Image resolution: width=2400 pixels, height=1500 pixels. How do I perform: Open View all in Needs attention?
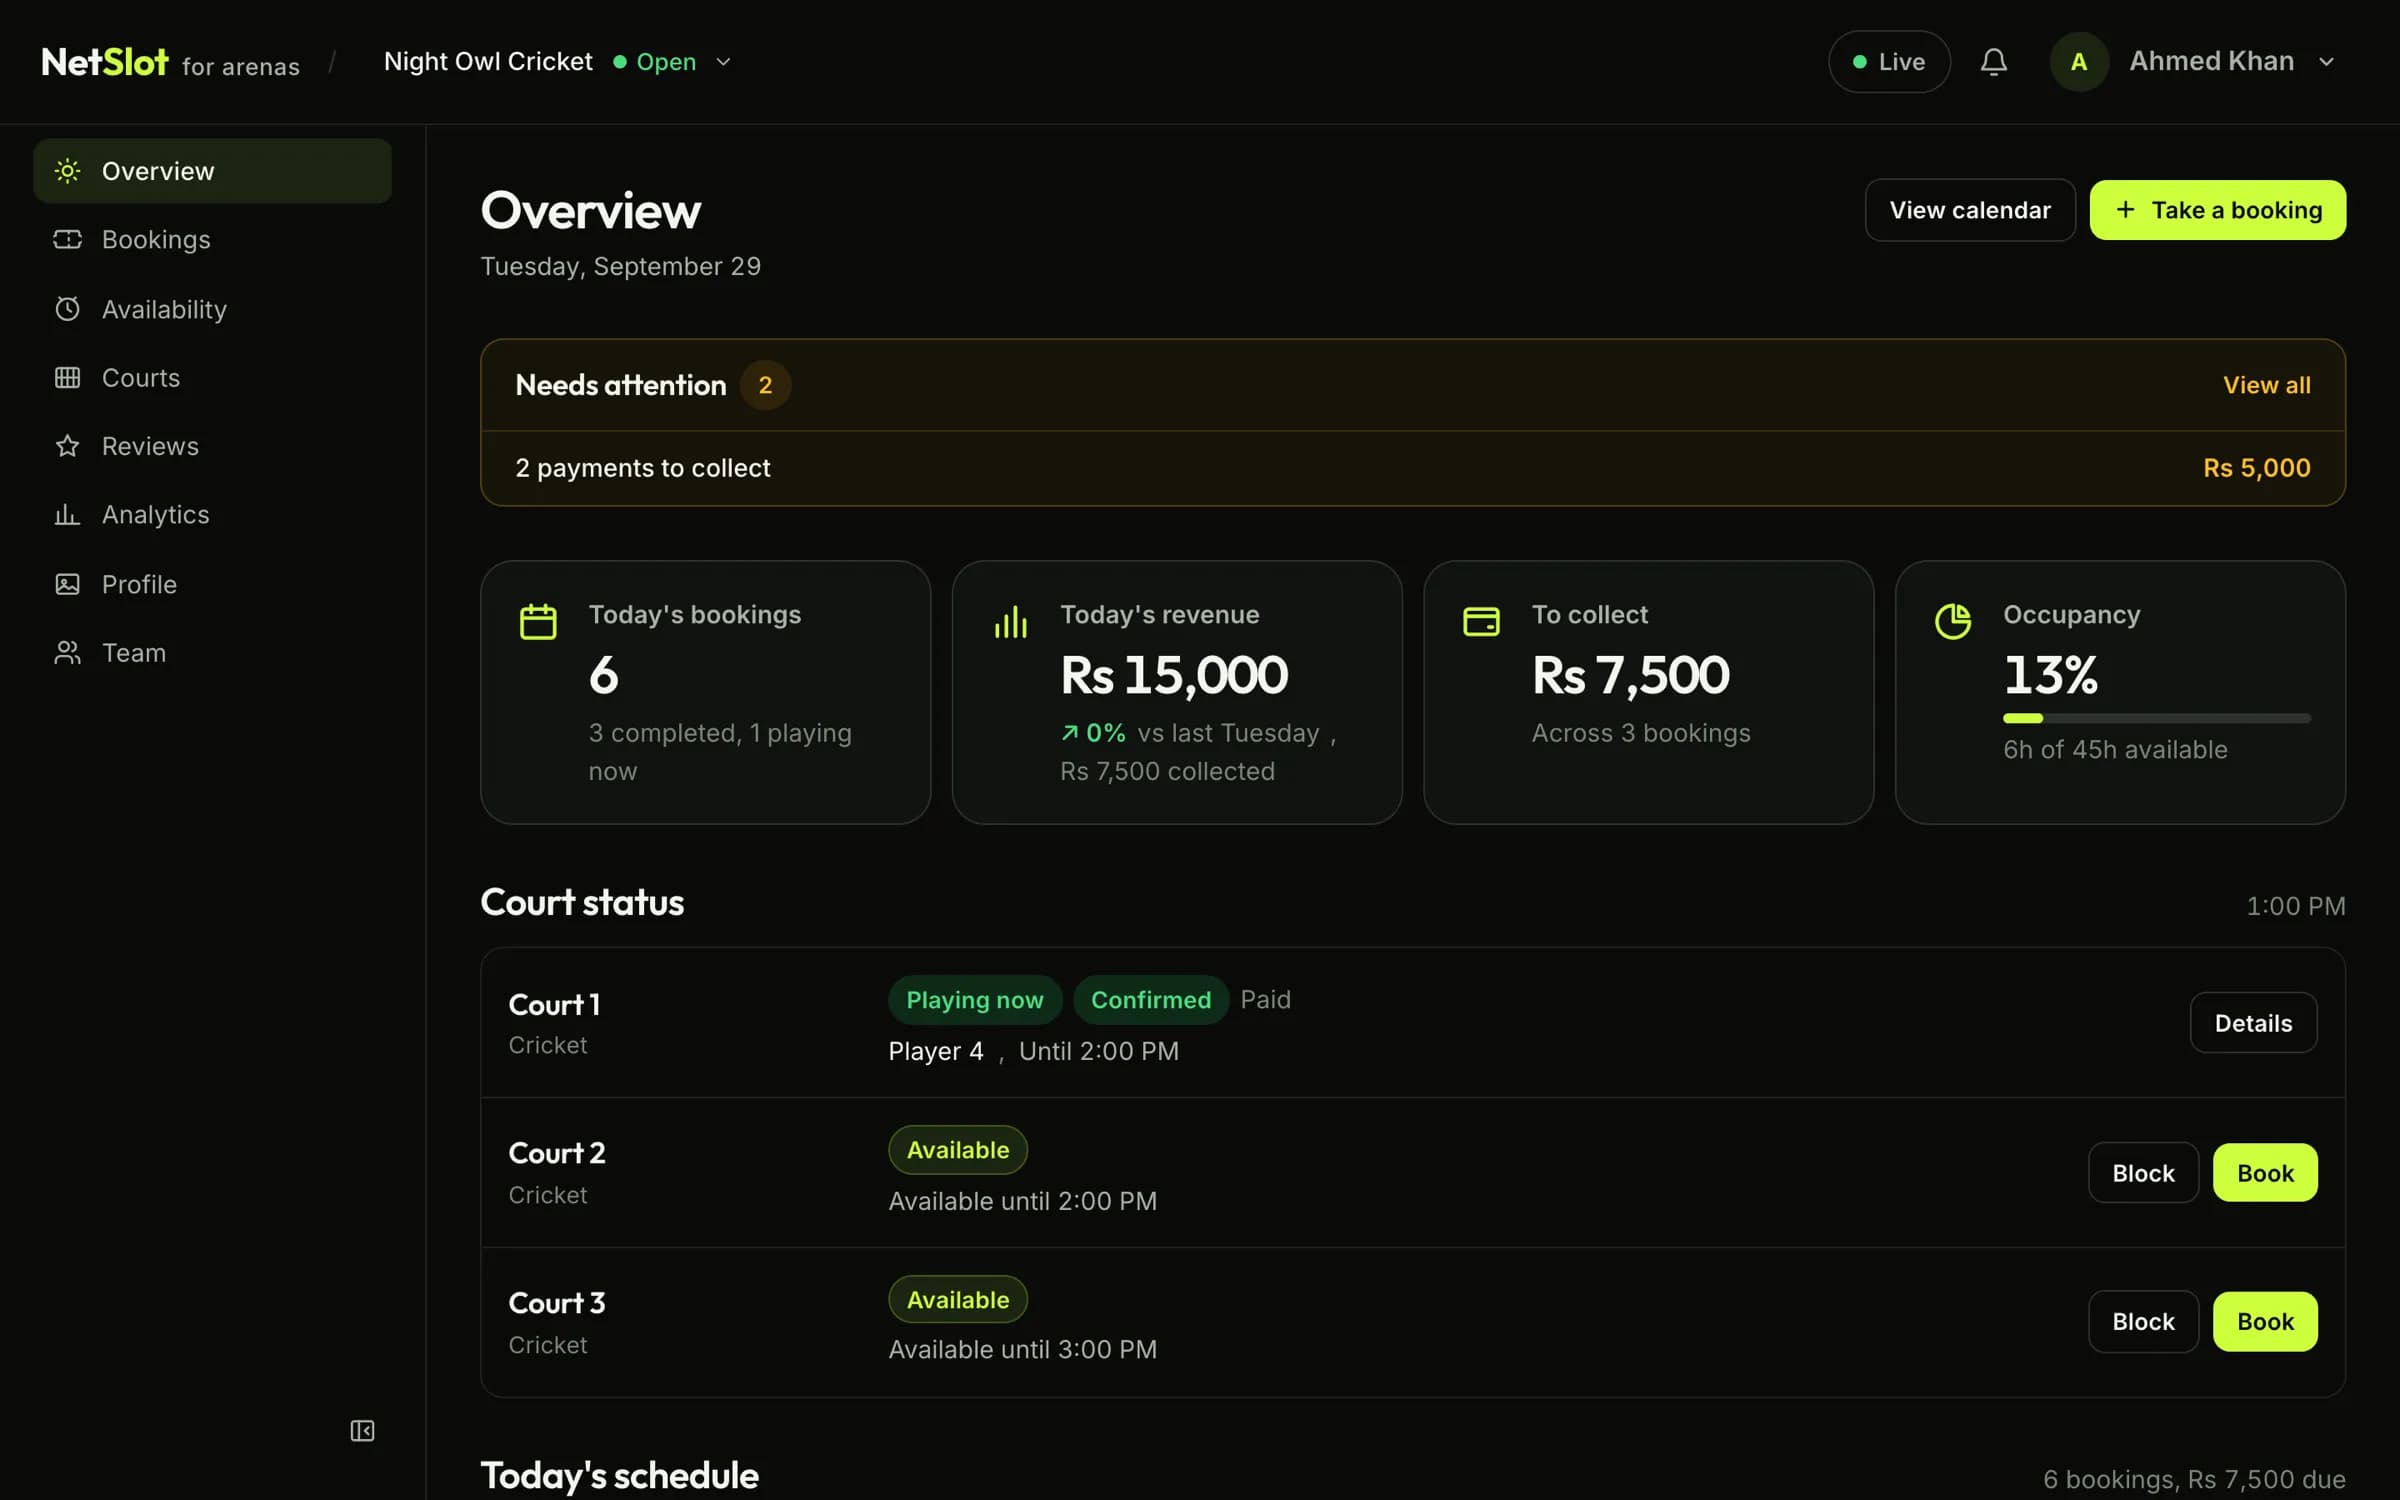(2266, 385)
